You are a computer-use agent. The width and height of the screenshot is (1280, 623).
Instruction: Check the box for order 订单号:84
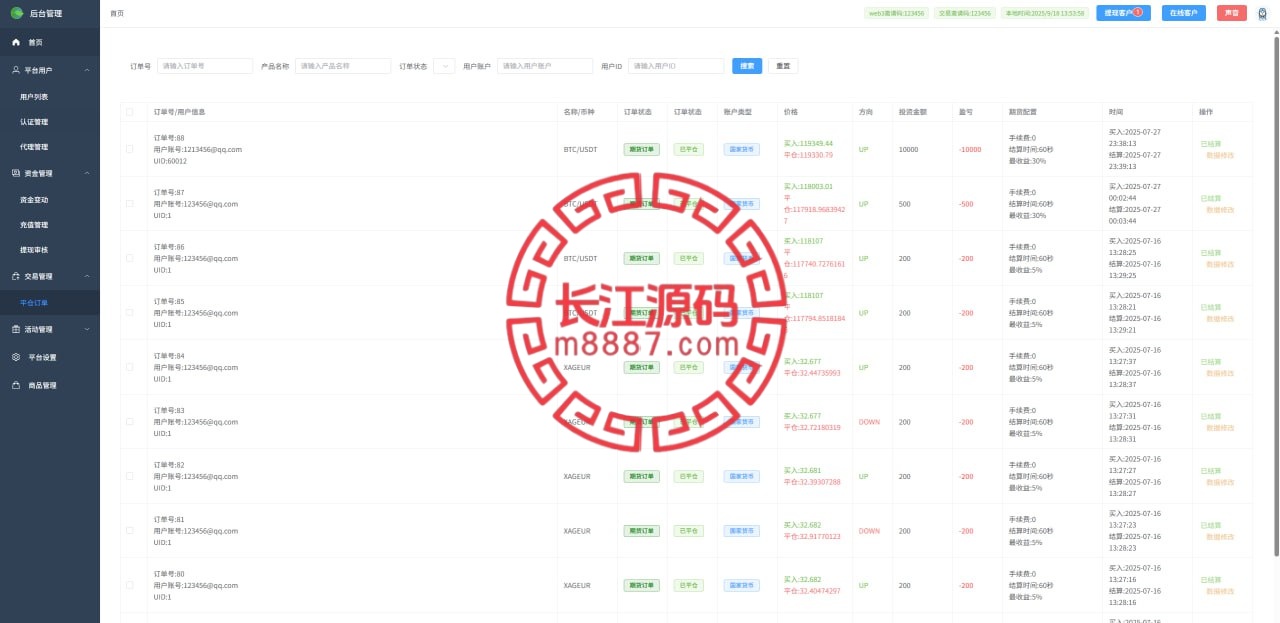pyautogui.click(x=129, y=367)
